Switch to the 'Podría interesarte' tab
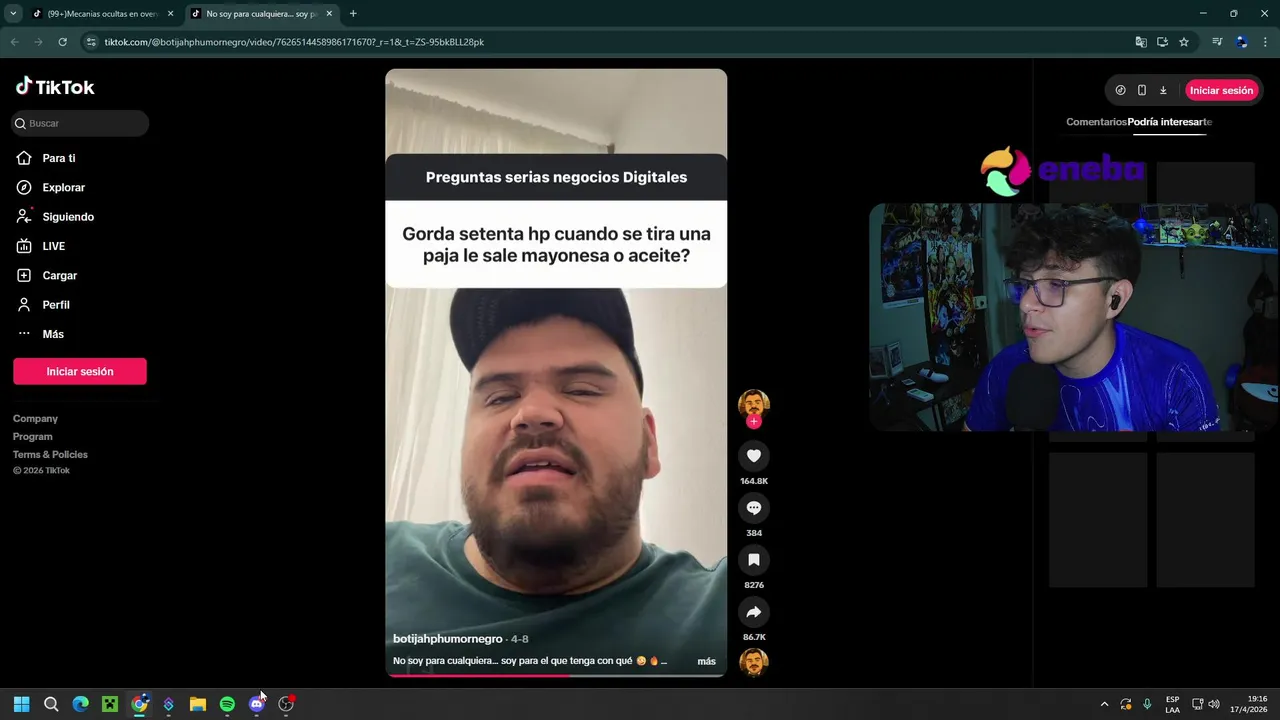Screen dimensions: 1280x720 pos(1169,122)
